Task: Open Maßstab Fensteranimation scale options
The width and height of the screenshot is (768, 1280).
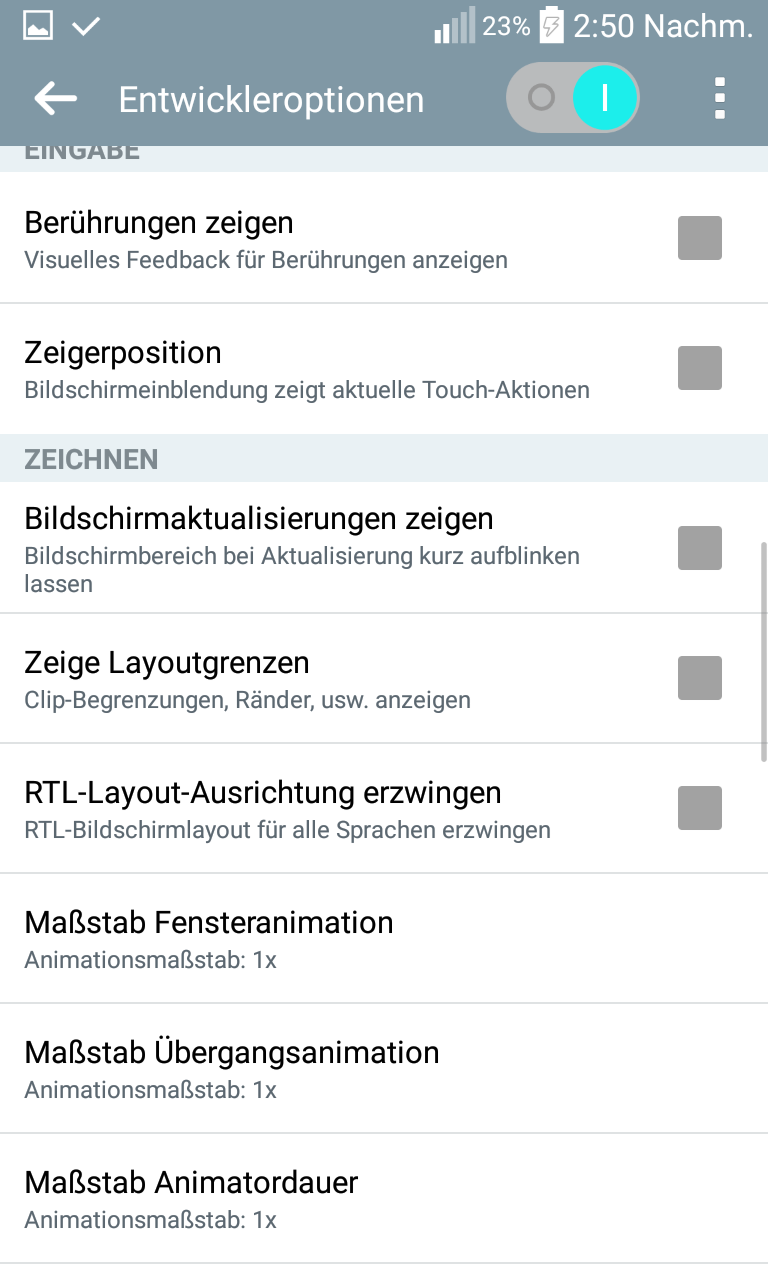Action: click(x=384, y=938)
